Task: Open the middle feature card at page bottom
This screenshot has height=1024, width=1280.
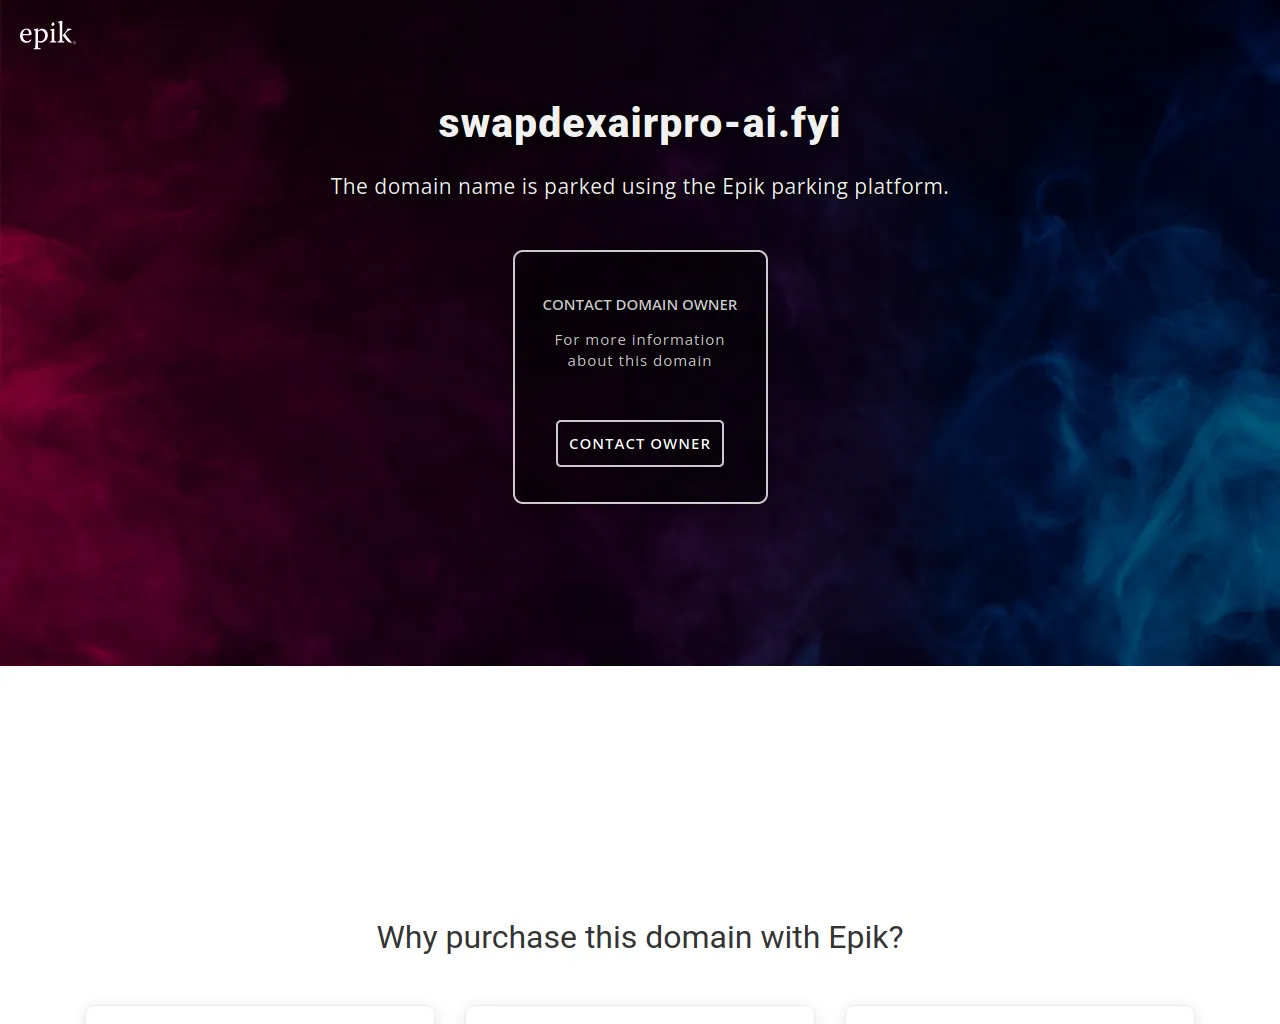Action: pos(640,1015)
